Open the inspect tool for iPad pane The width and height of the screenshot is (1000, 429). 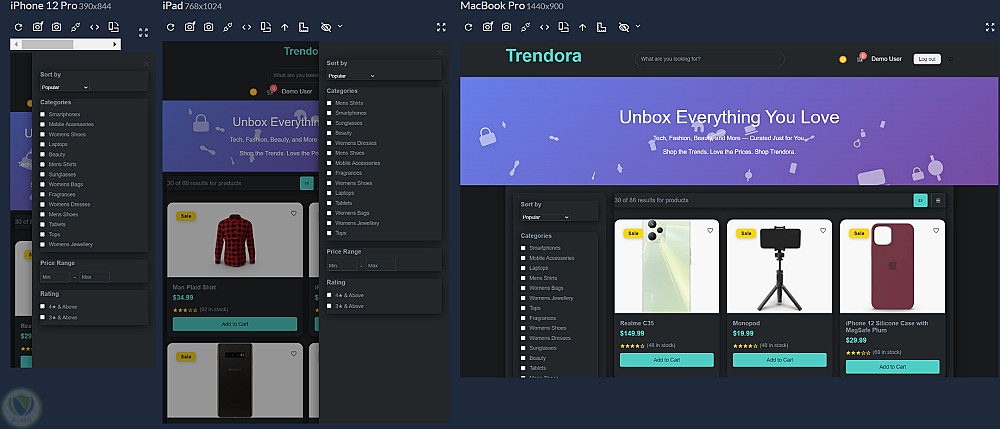(228, 27)
